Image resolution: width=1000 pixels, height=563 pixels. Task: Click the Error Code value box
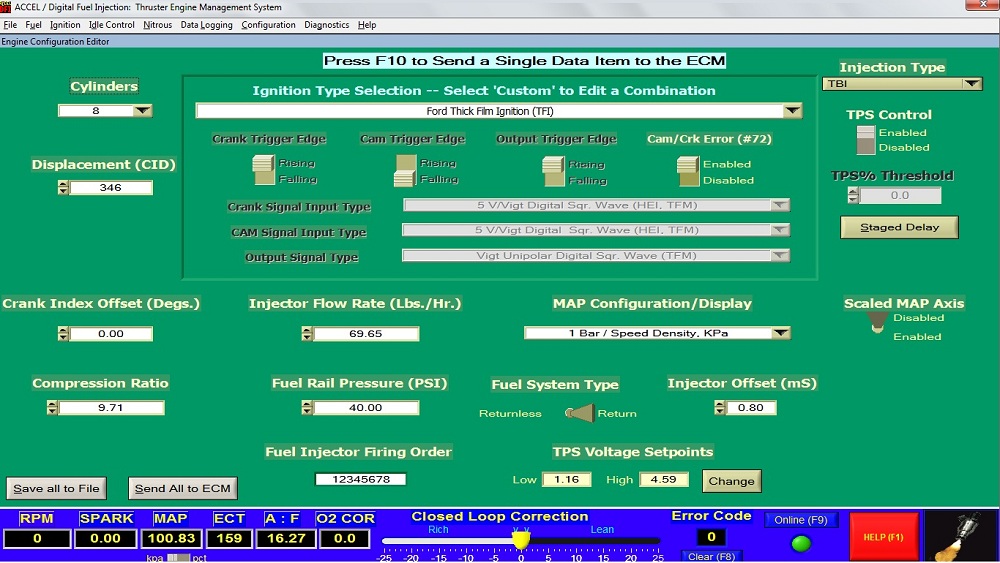[x=711, y=537]
